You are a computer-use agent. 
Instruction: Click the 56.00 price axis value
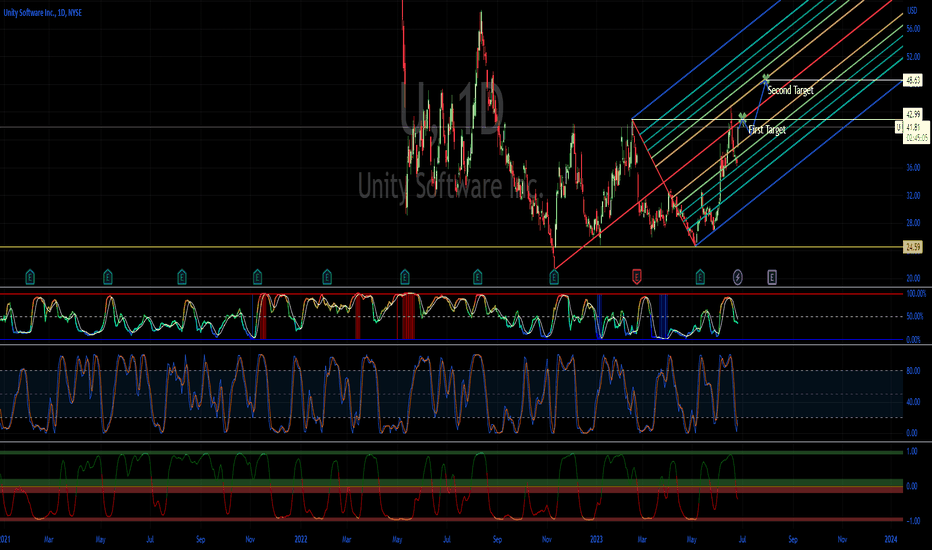913,29
